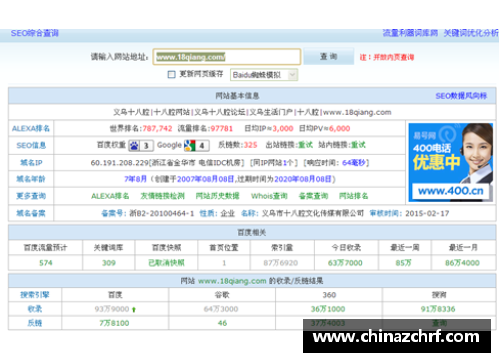The image size is (500, 362).
Task: Click green up arrow beside 93万9000
Action: click(x=134, y=310)
